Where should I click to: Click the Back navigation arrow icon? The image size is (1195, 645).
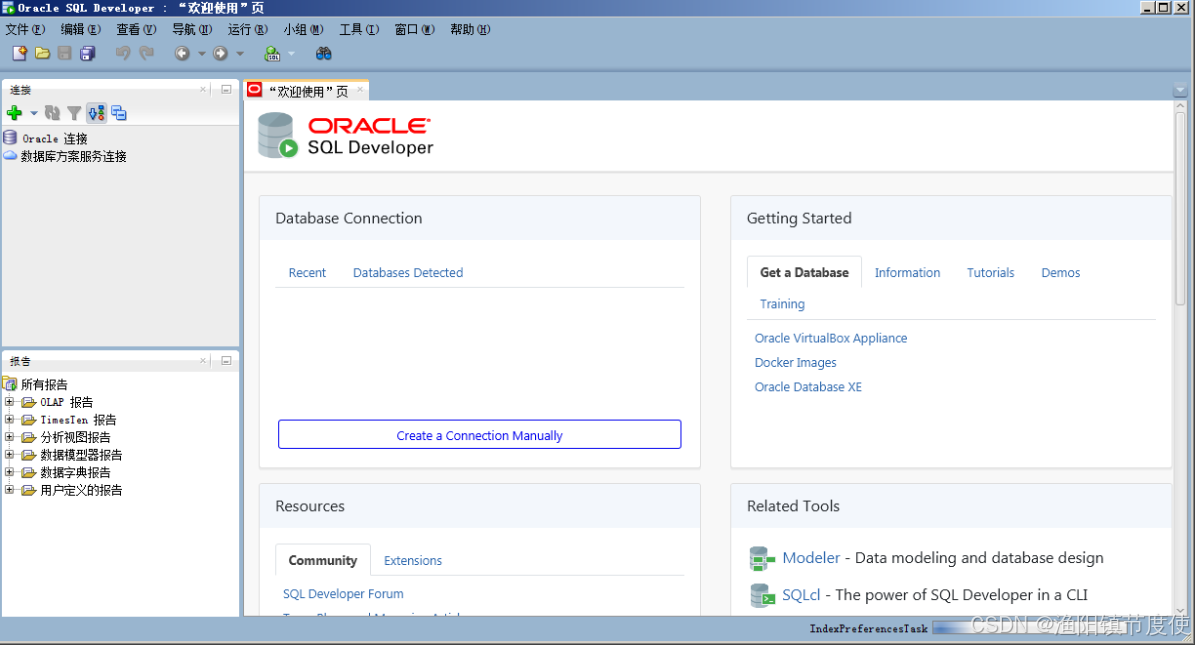[182, 53]
